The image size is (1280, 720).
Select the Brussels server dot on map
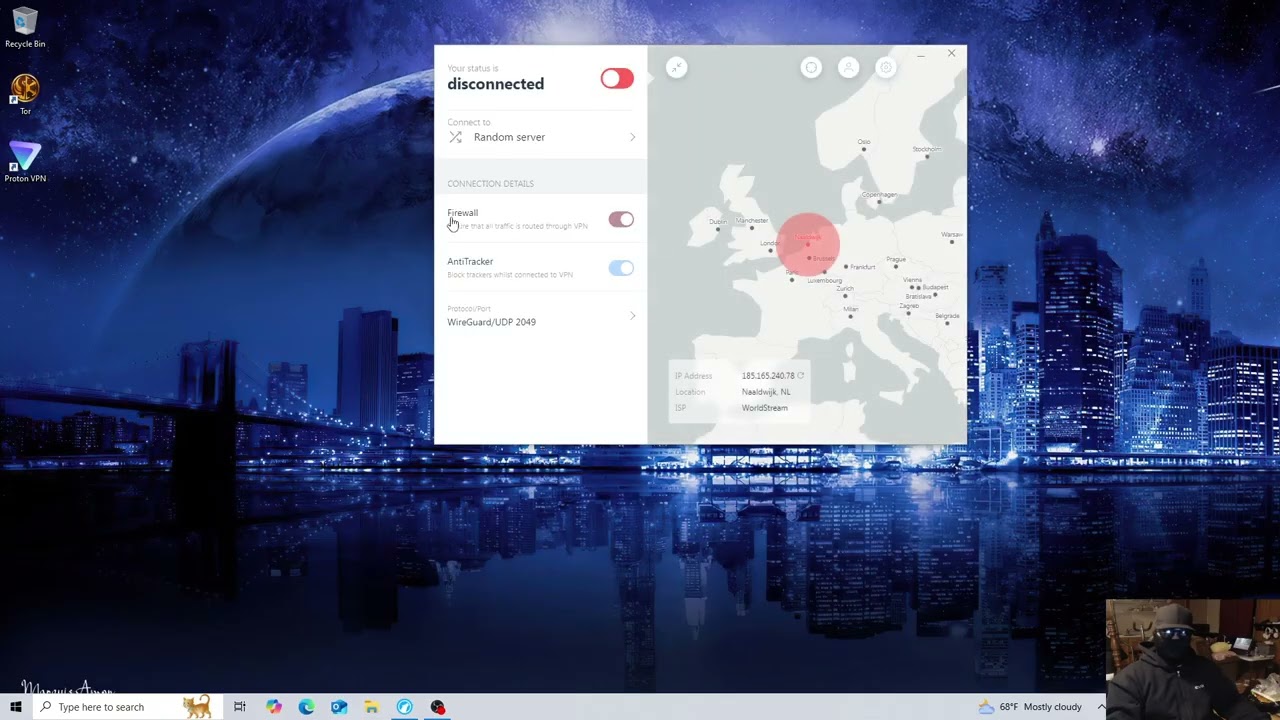click(x=809, y=258)
